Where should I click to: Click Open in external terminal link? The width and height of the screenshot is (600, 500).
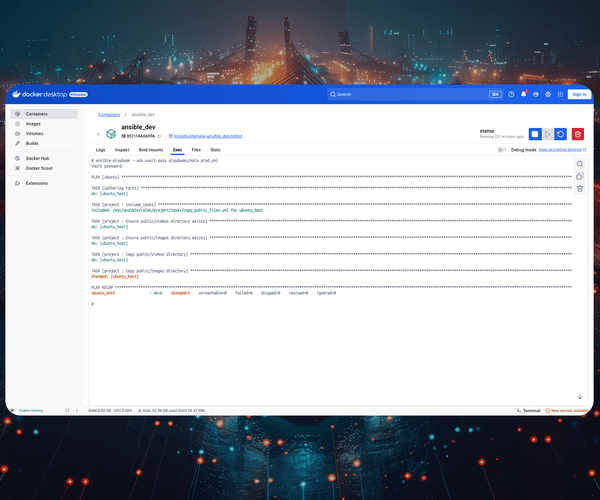pyautogui.click(x=562, y=150)
